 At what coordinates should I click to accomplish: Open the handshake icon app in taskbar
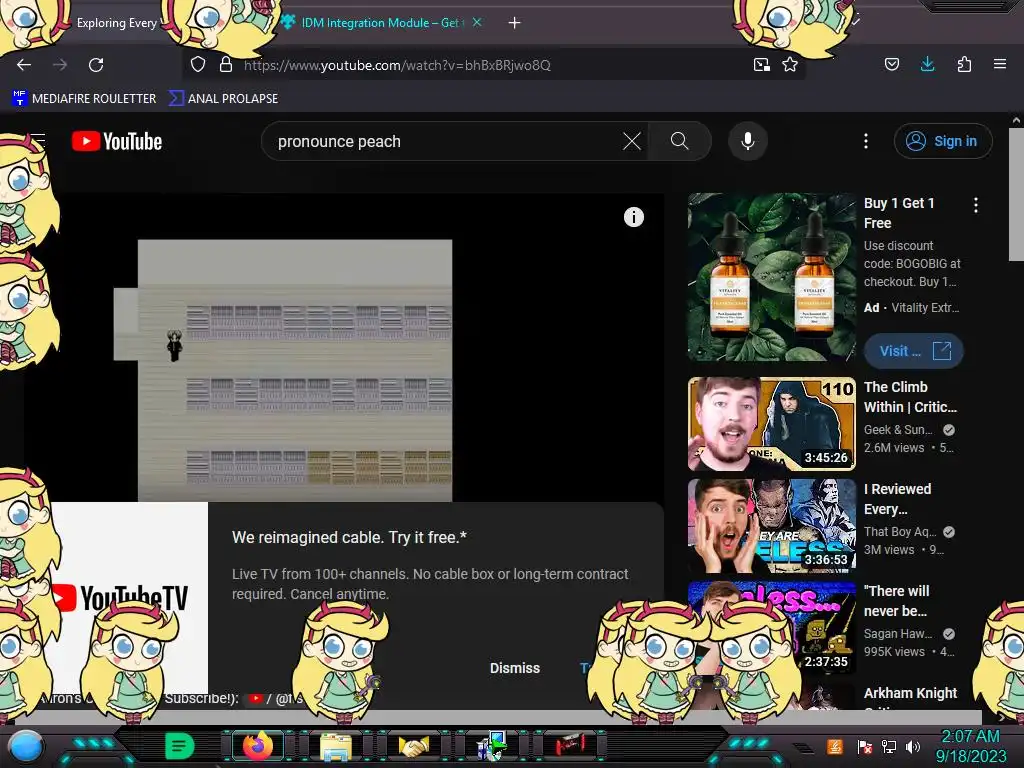pyautogui.click(x=414, y=746)
